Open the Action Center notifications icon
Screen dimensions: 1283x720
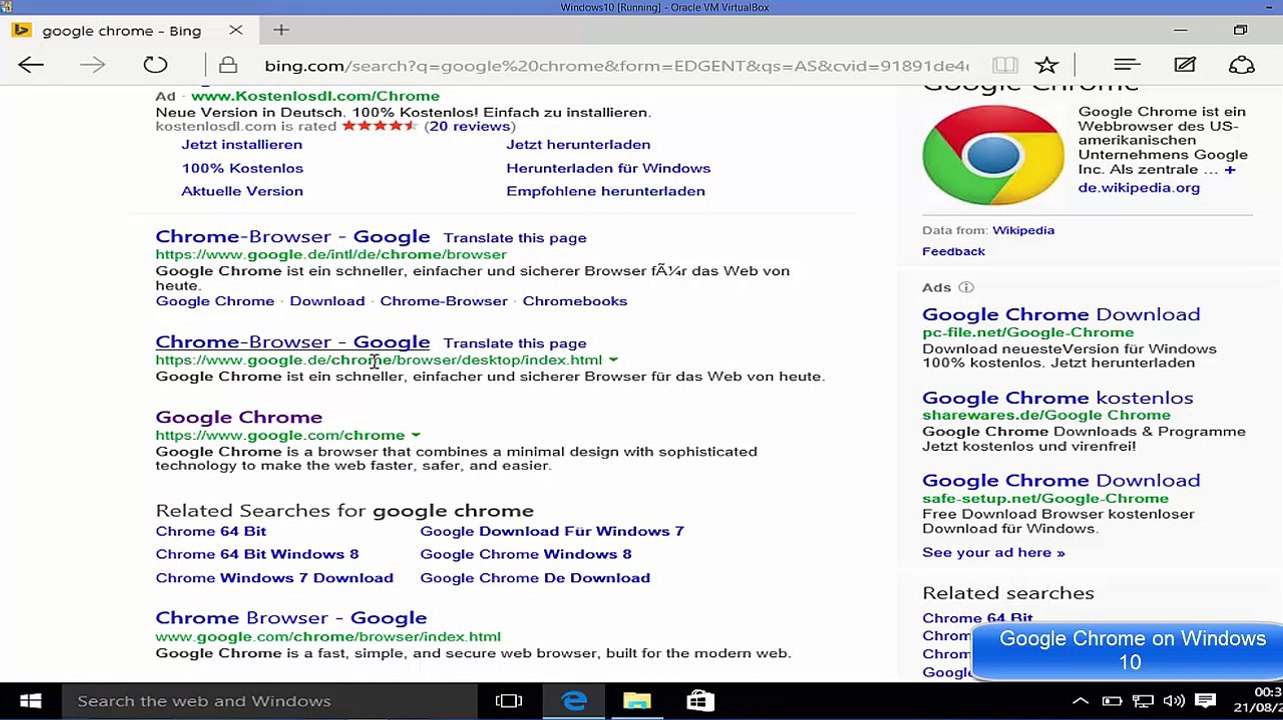tap(1205, 701)
